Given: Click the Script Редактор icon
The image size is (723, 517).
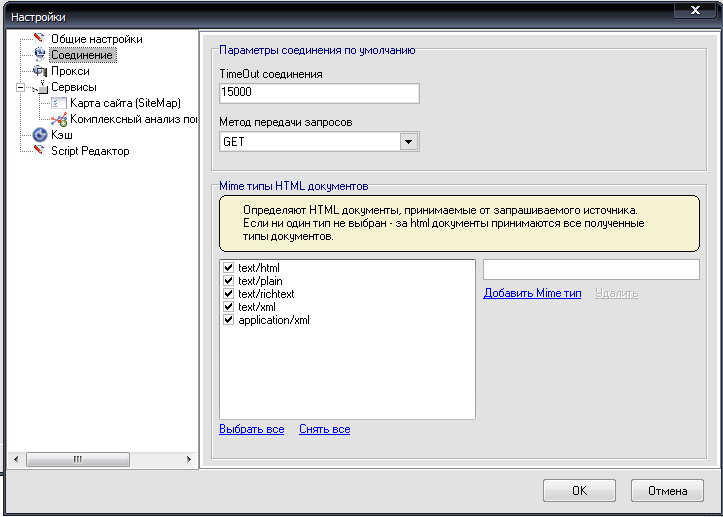Looking at the screenshot, I should click(40, 151).
